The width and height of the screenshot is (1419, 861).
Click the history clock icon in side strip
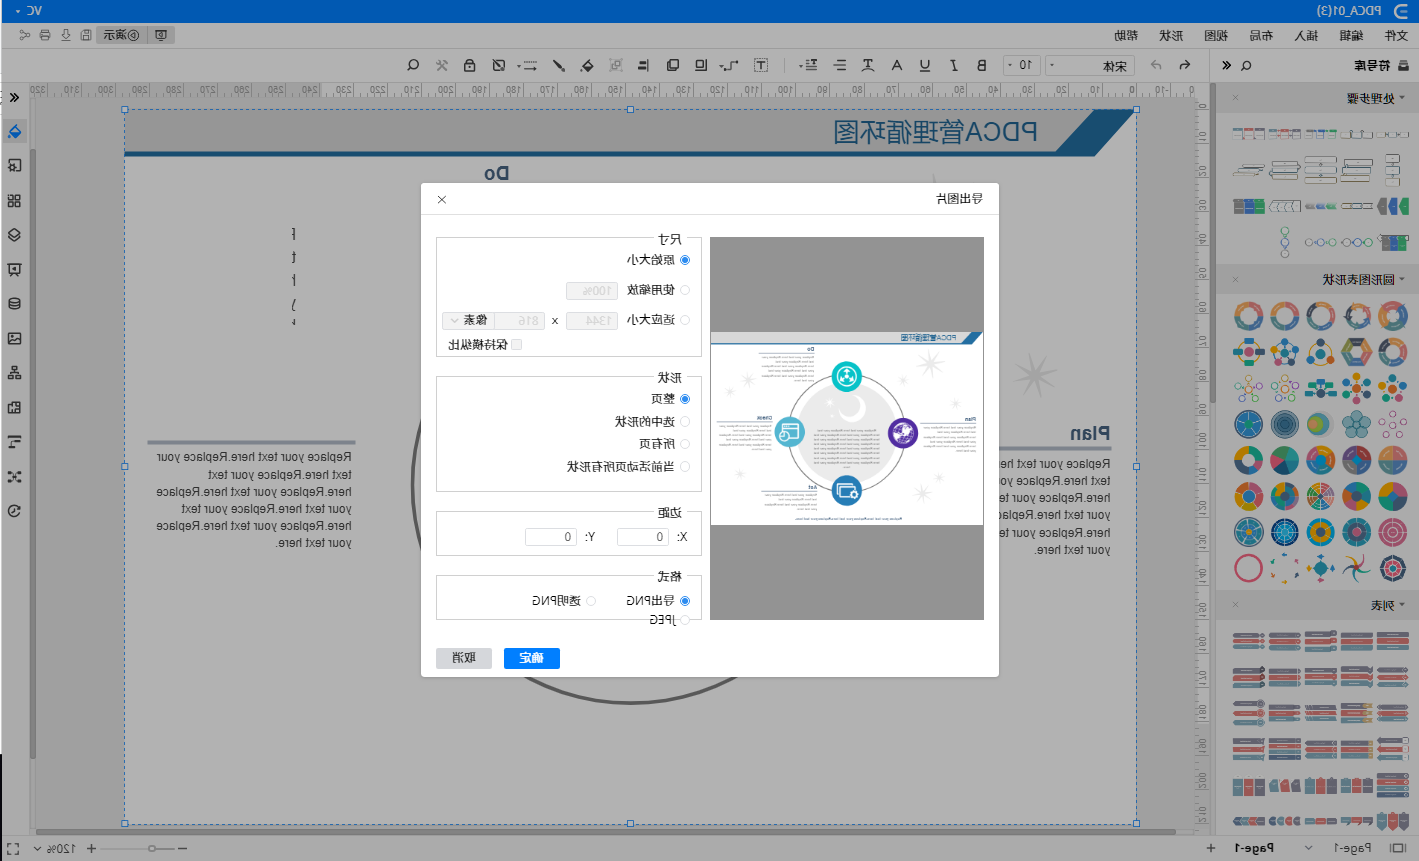pos(14,511)
